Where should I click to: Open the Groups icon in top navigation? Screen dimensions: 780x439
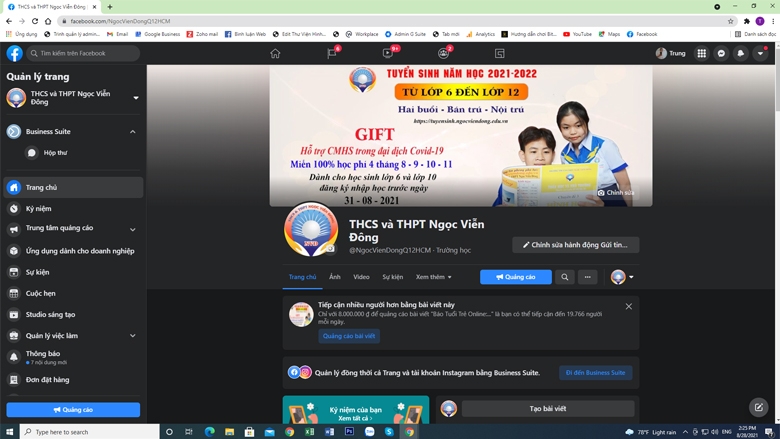(443, 53)
